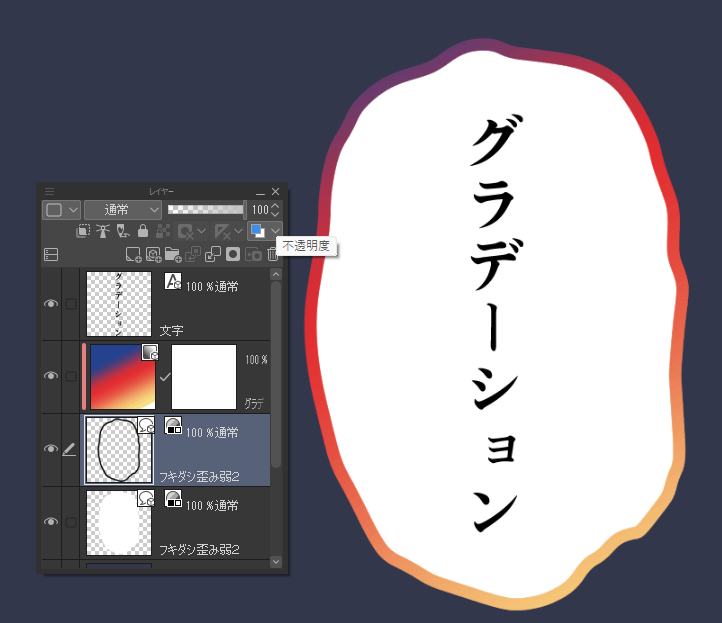722x623 pixels.
Task: Open the 通常 blending mode dropdown
Action: 123,210
